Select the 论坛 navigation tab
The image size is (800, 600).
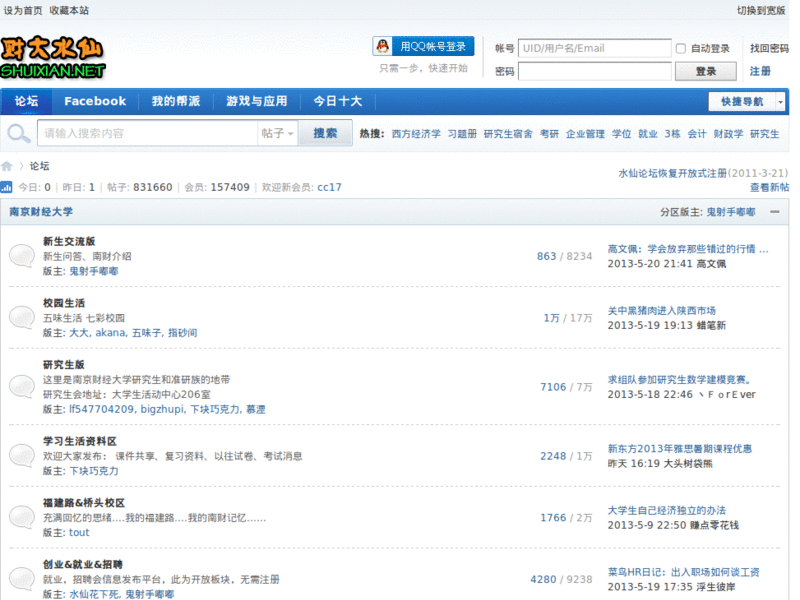point(26,101)
